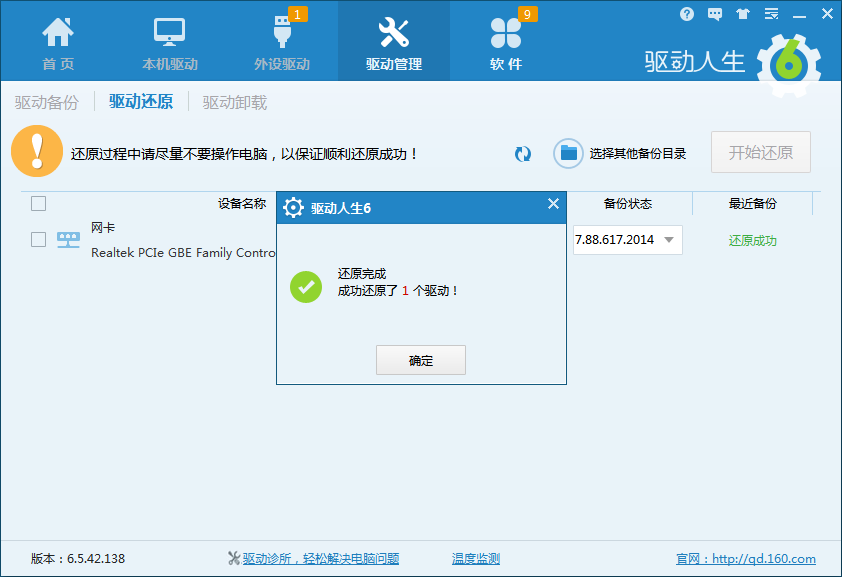Check the 网卡 Realtek driver checkbox
This screenshot has width=842, height=577.
click(x=39, y=240)
